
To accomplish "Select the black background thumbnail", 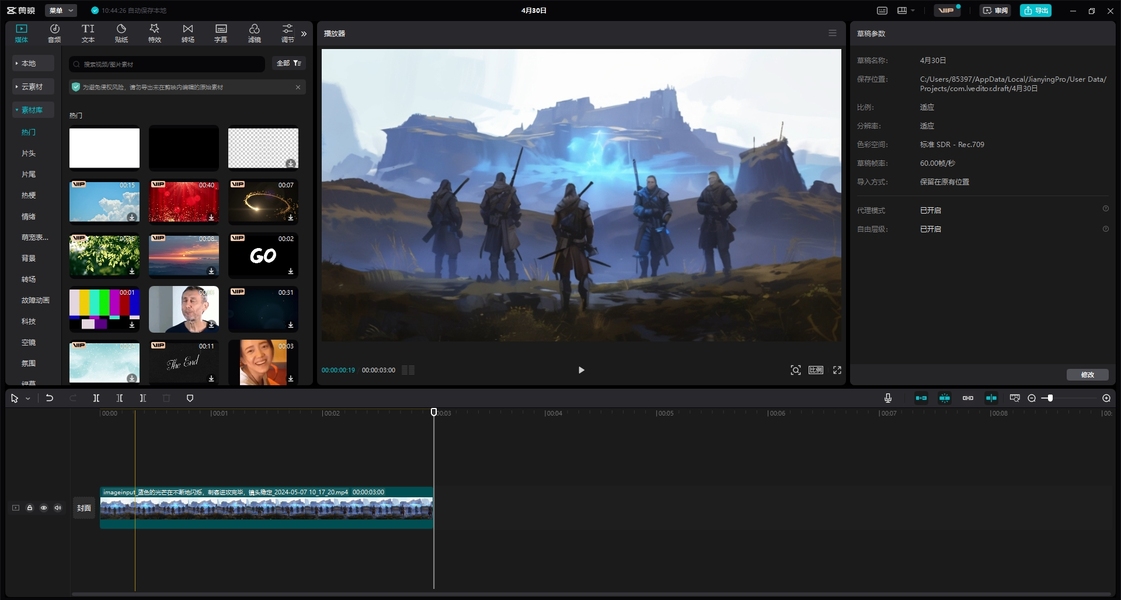I will tap(184, 148).
